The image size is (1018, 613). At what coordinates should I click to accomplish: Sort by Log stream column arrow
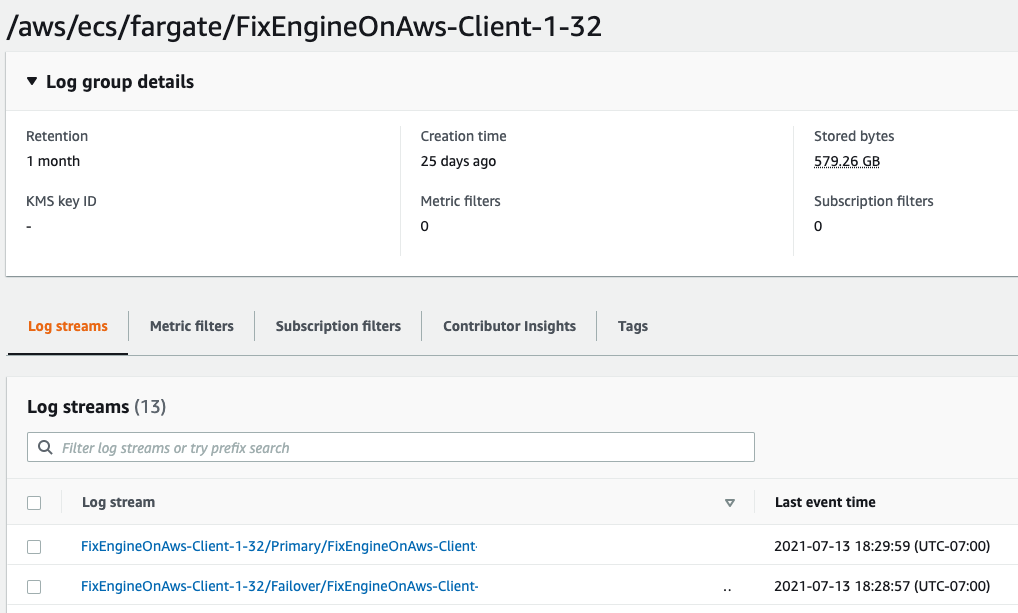click(x=730, y=503)
